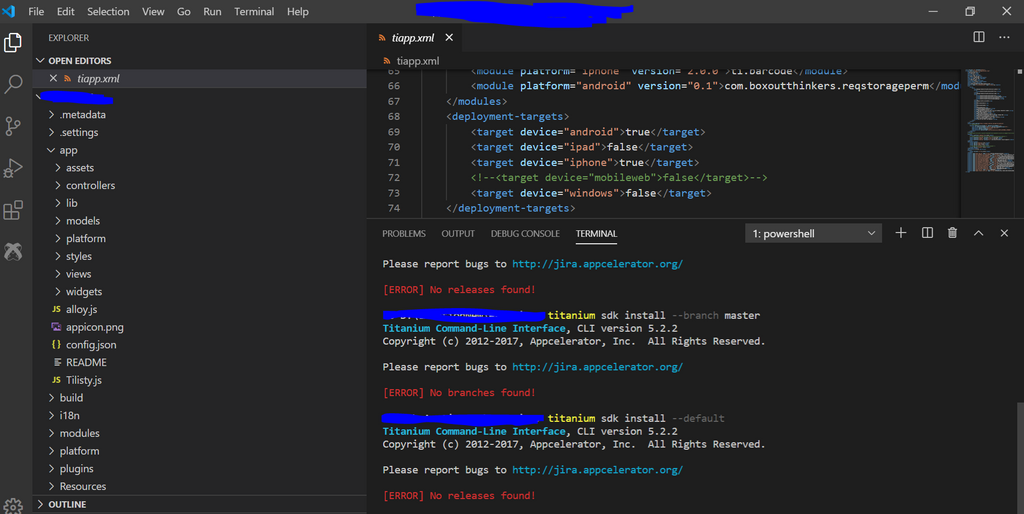
Task: Click line number 72 in gutter
Action: (x=394, y=178)
